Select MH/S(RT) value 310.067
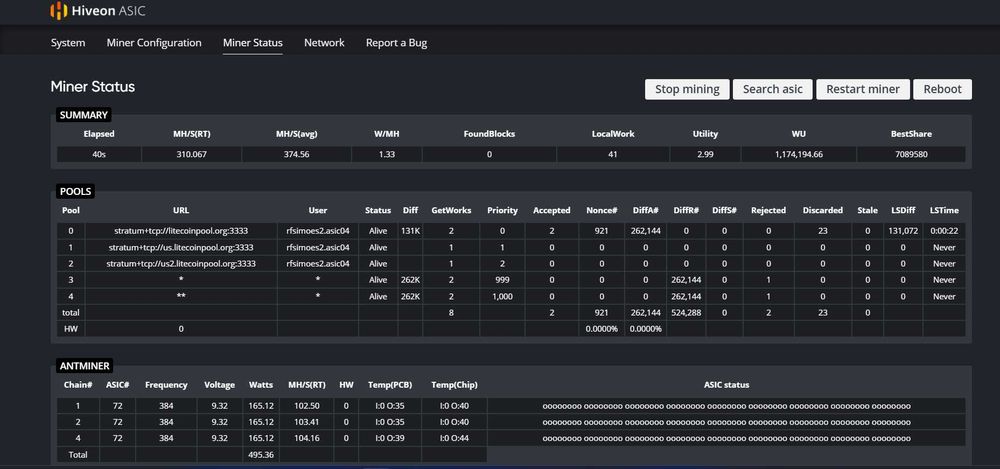 click(192, 154)
